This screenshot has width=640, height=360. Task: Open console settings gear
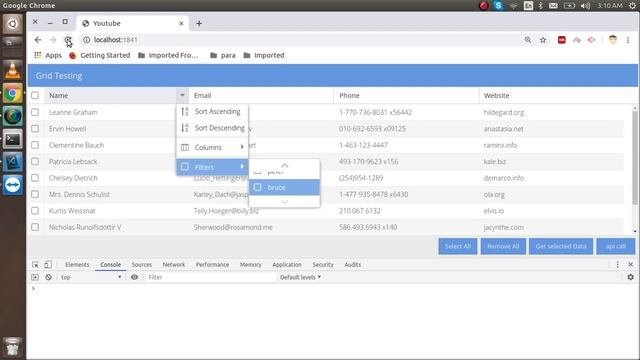[630, 277]
